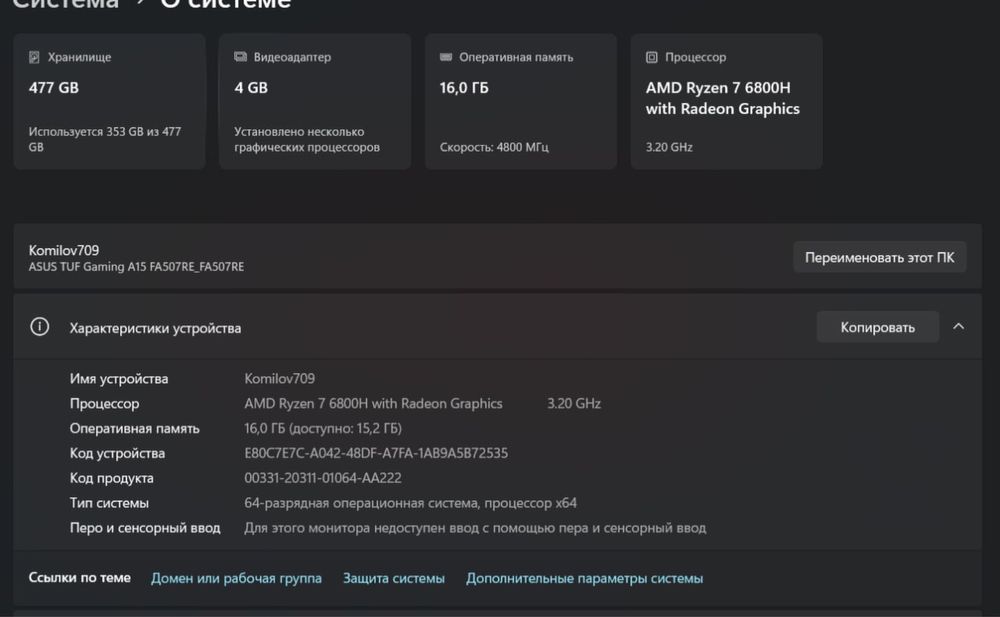Click the info icon beside Характеристики устройства
This screenshot has height=617, width=1000.
40,327
